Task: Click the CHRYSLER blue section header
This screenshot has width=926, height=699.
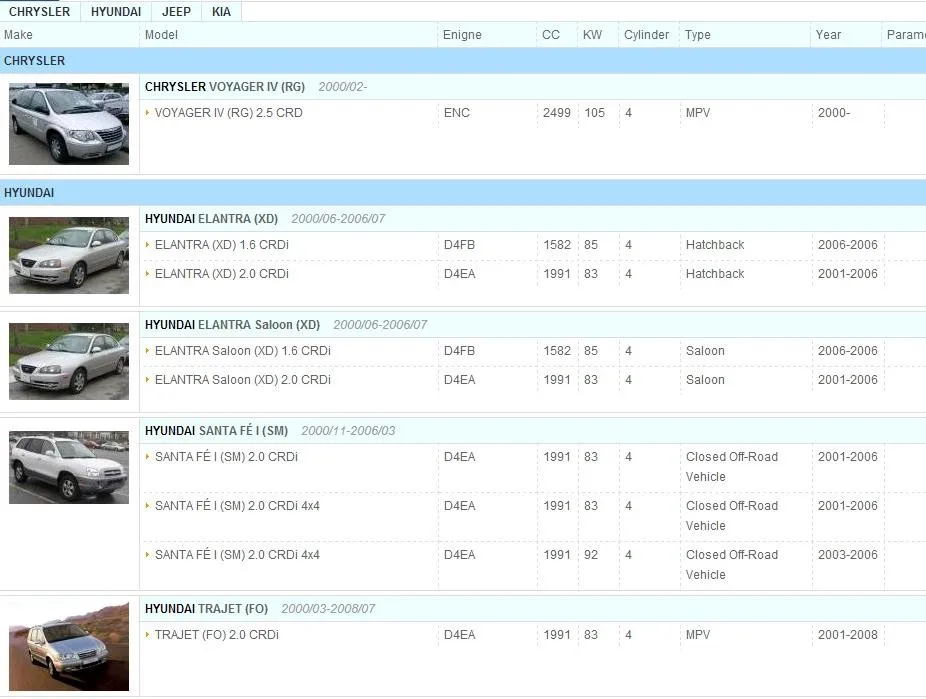Action: pos(463,61)
